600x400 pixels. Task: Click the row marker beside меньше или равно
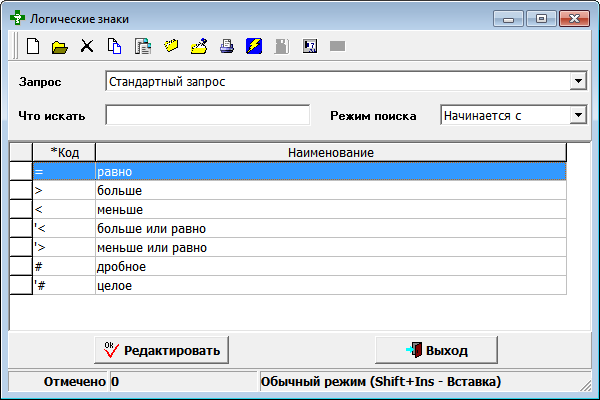[x=21, y=248]
